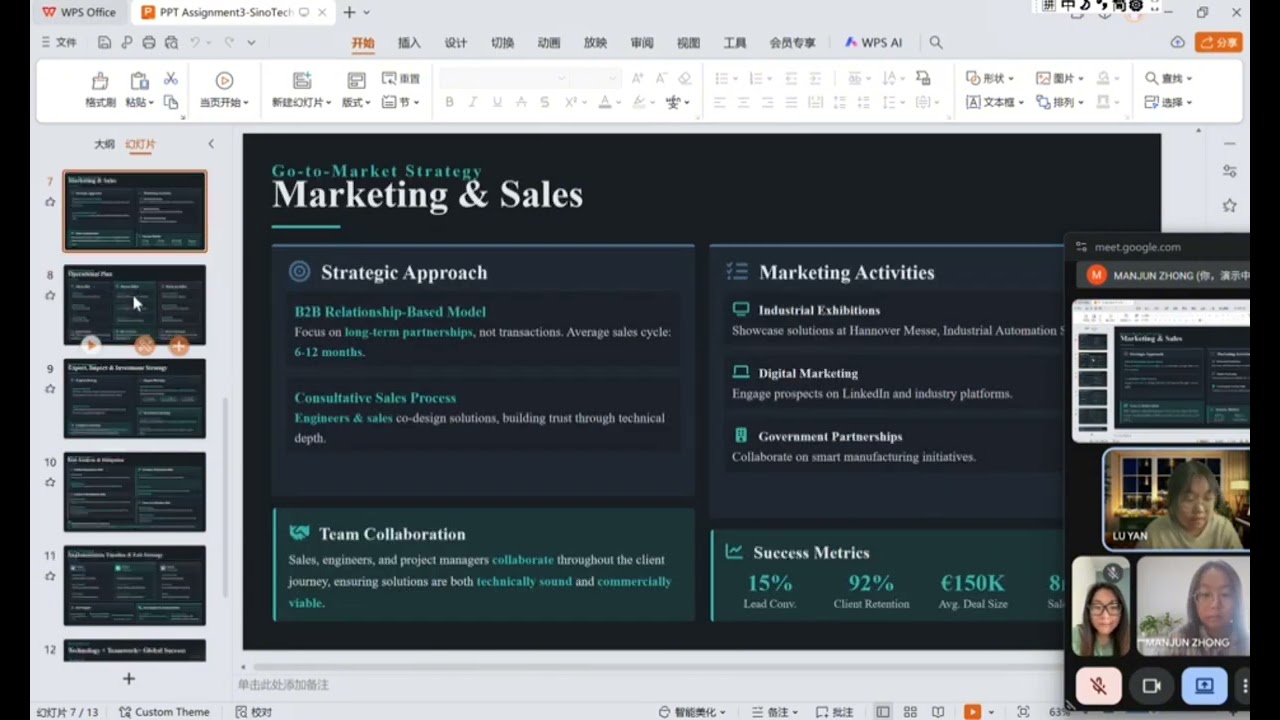Switch to Outline (大纲) pane tab
The height and width of the screenshot is (720, 1280).
click(104, 144)
